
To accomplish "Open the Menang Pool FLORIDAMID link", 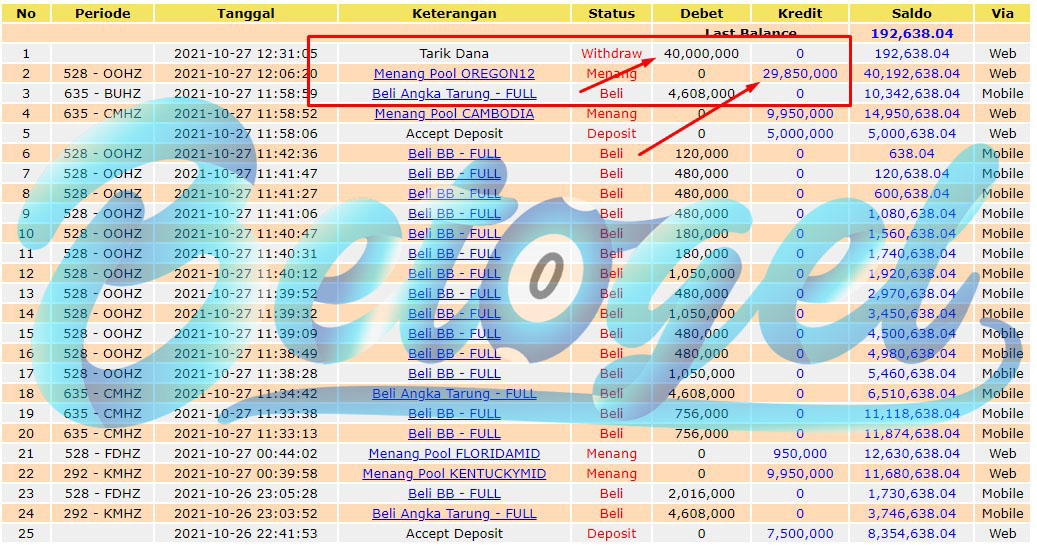I will point(454,453).
